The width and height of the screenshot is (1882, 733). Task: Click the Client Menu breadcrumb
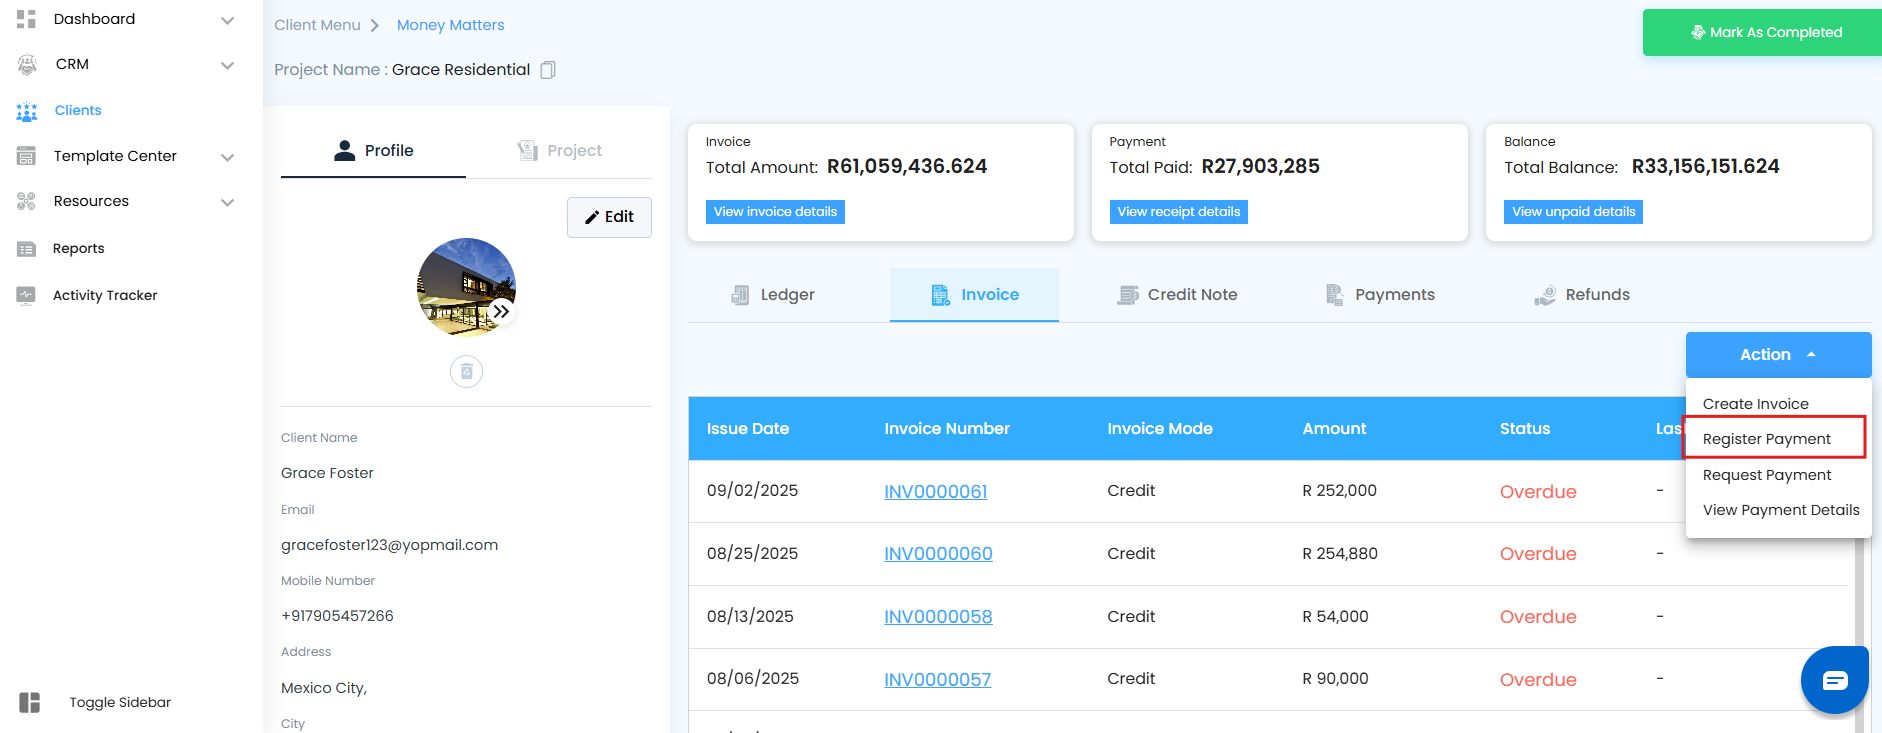[317, 25]
